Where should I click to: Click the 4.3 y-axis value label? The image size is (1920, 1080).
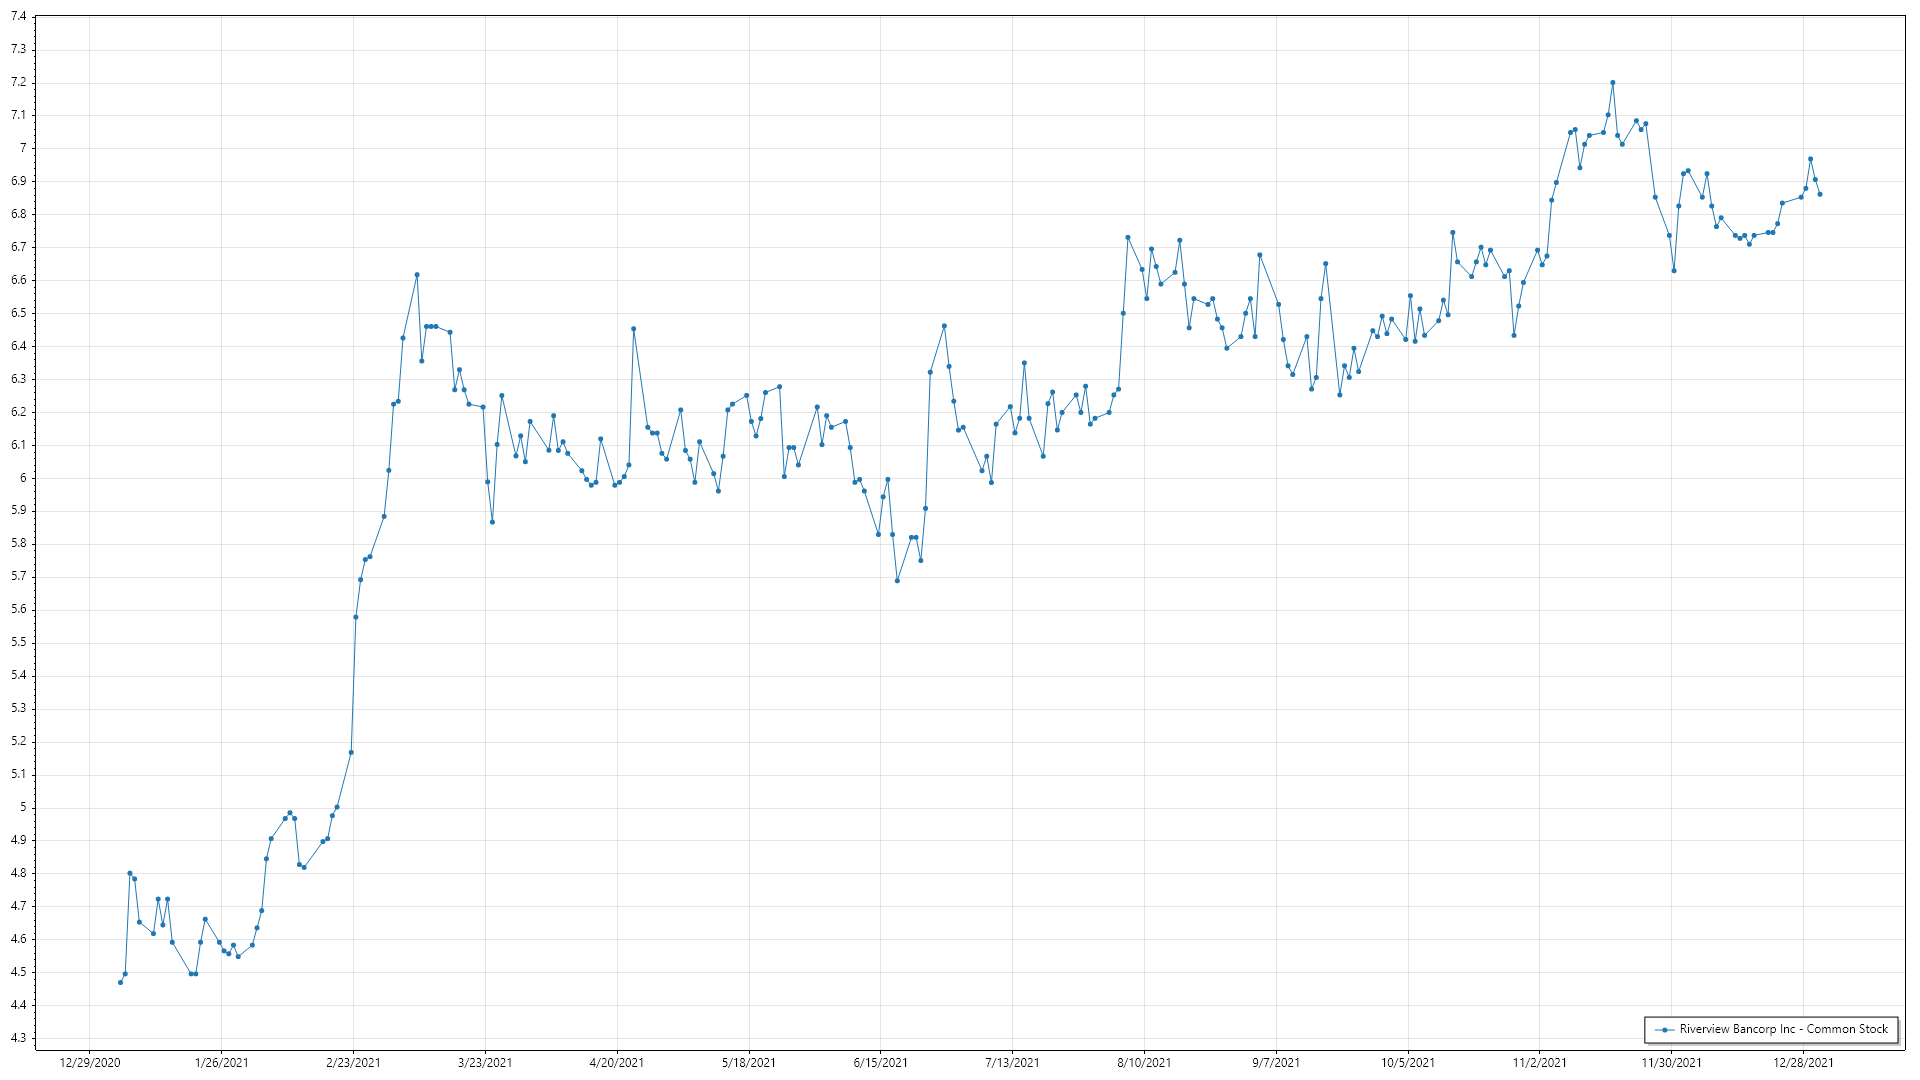(x=18, y=1038)
